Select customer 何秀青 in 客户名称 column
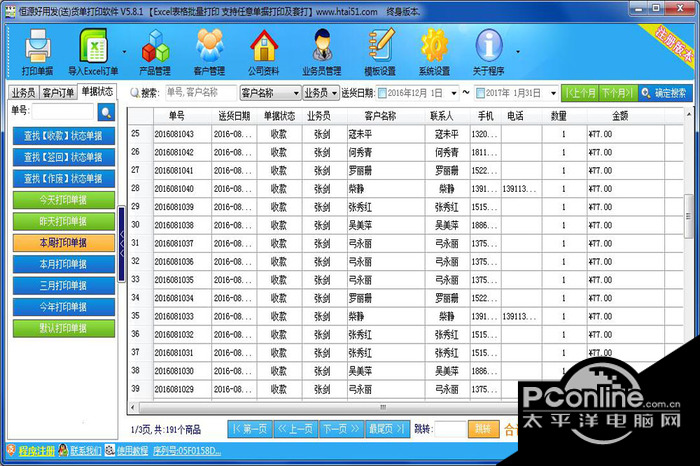The width and height of the screenshot is (700, 466). click(386, 152)
